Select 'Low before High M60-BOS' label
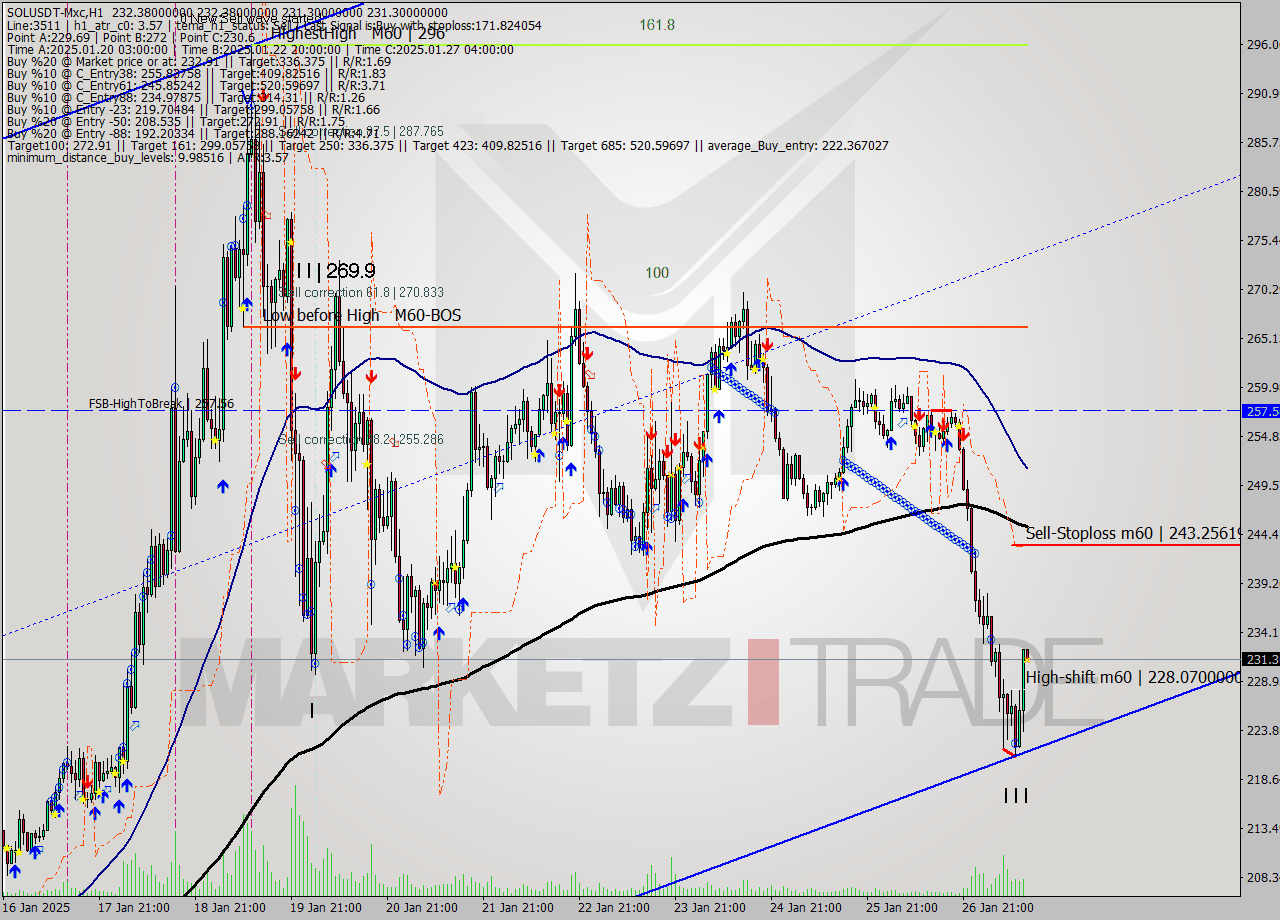 tap(362, 315)
